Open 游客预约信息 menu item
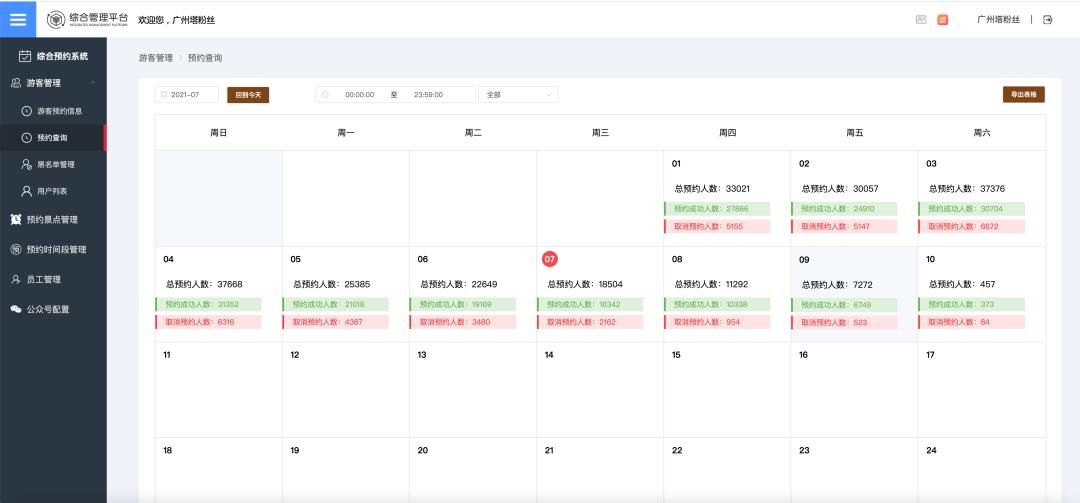The image size is (1080, 503). 53,110
